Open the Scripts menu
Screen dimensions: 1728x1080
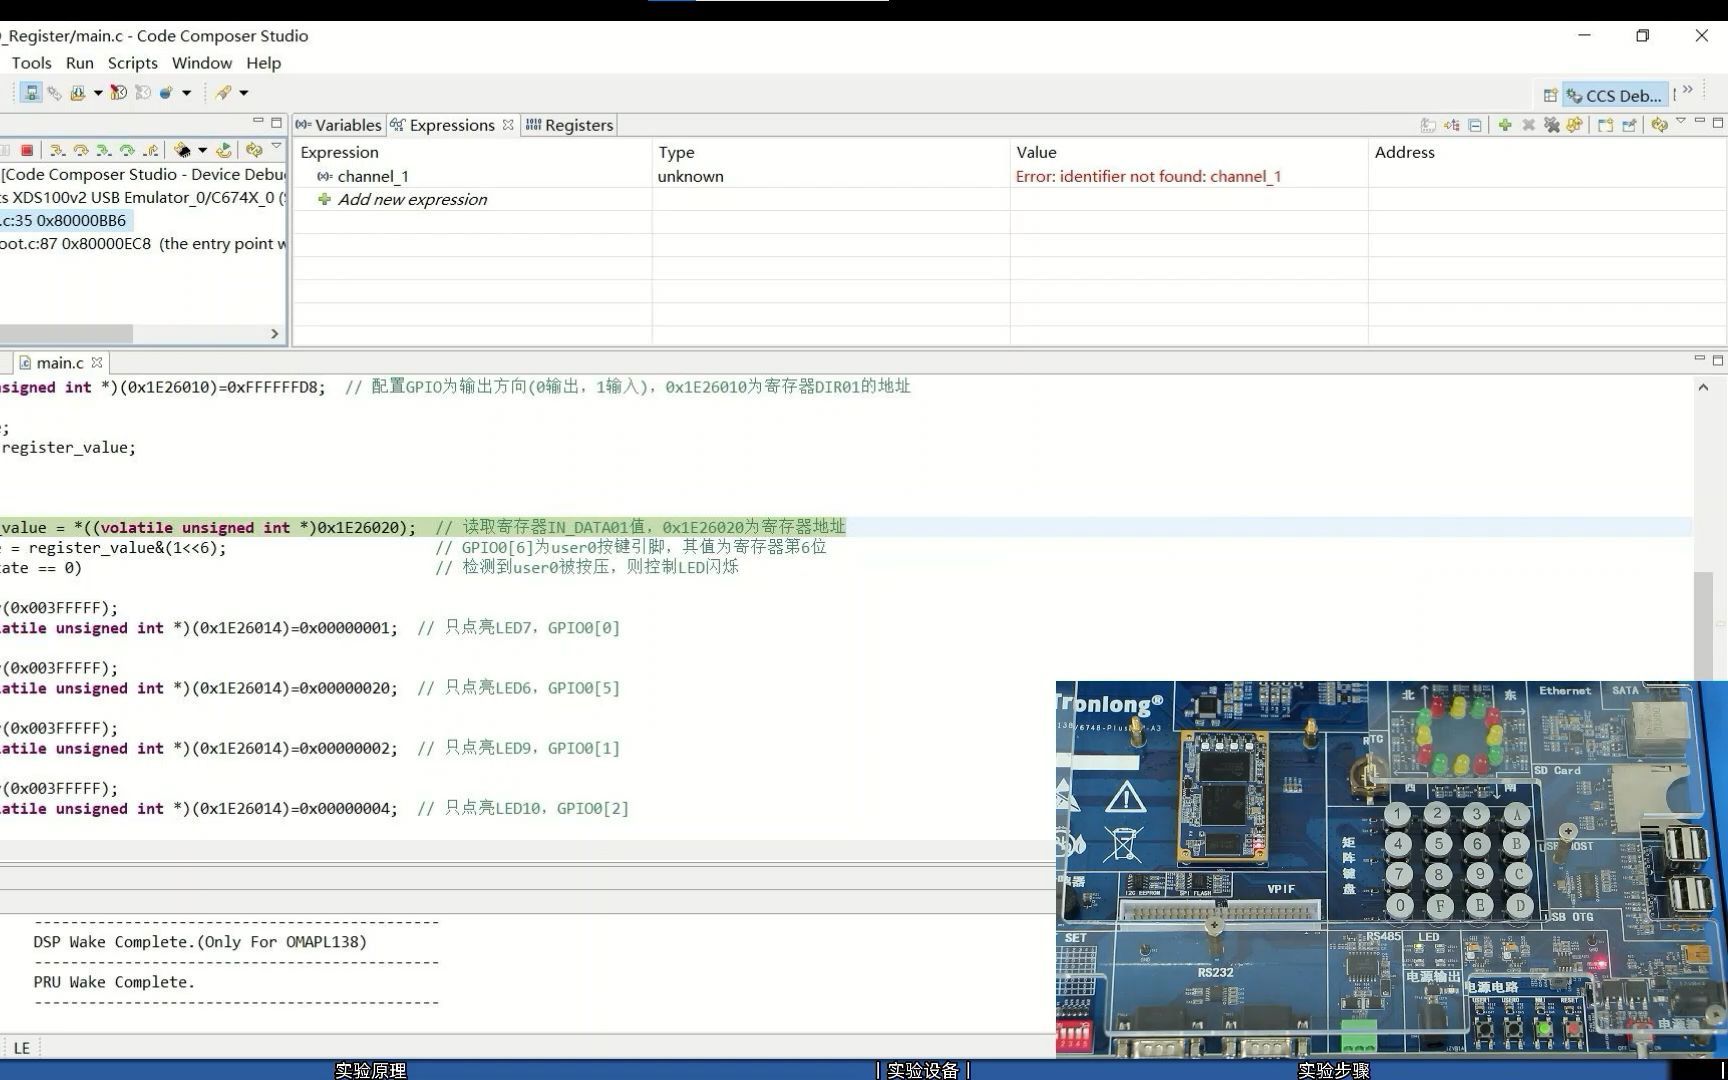click(132, 63)
